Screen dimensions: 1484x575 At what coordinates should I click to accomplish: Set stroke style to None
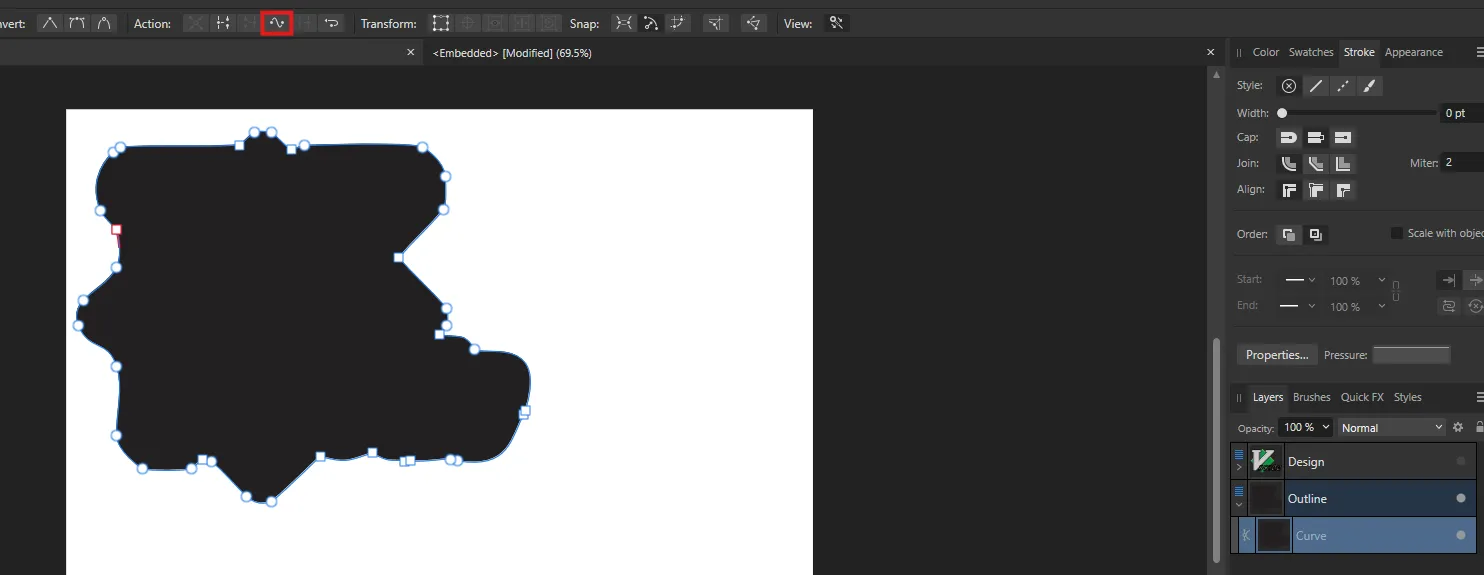pyautogui.click(x=1289, y=86)
